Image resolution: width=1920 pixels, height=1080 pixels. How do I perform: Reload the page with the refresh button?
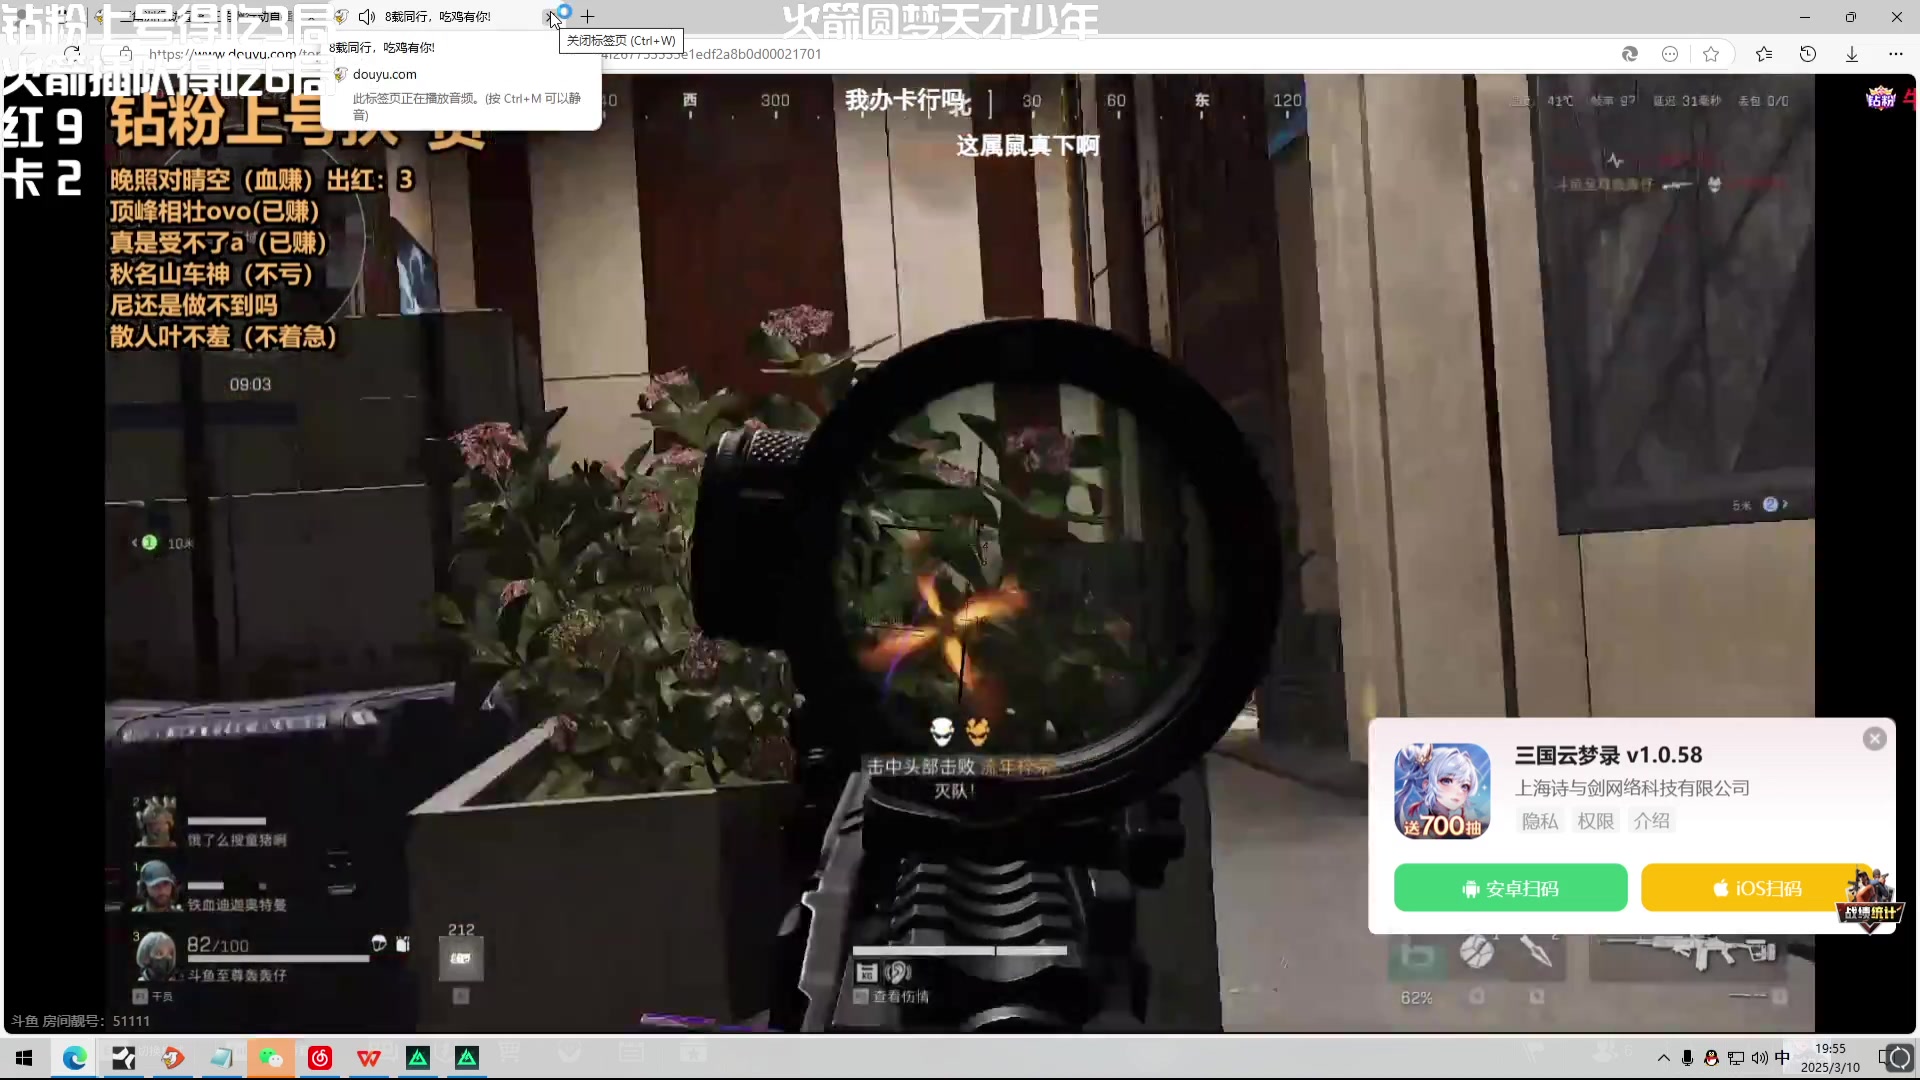click(x=72, y=53)
